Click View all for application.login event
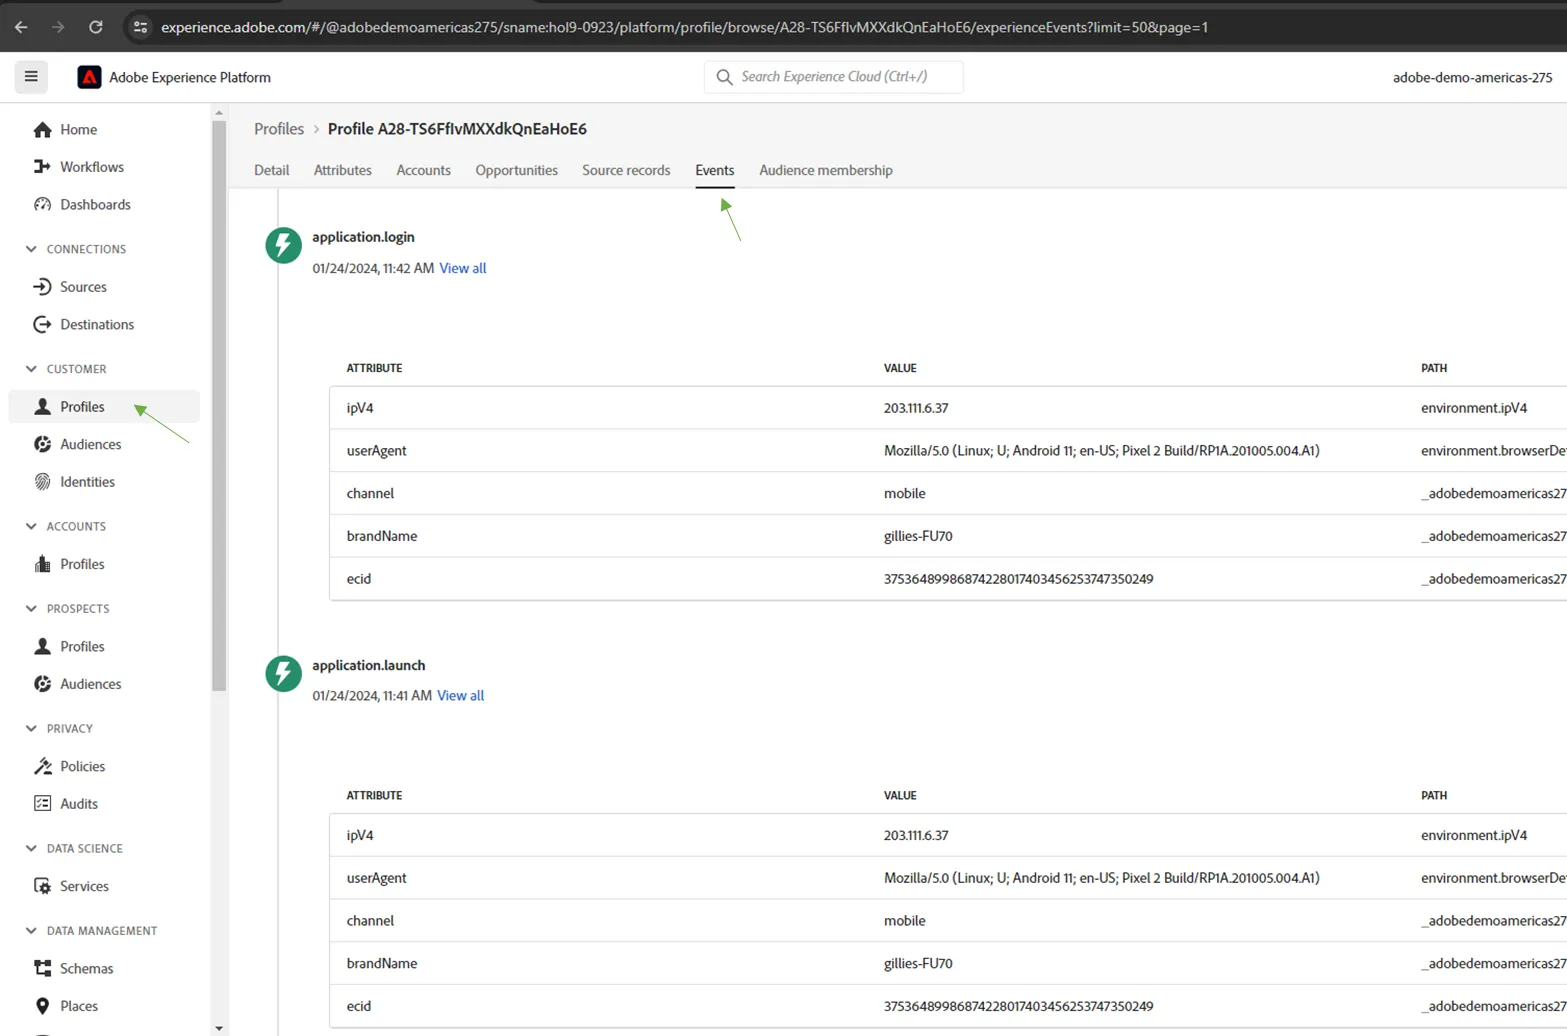The image size is (1567, 1036). (462, 268)
